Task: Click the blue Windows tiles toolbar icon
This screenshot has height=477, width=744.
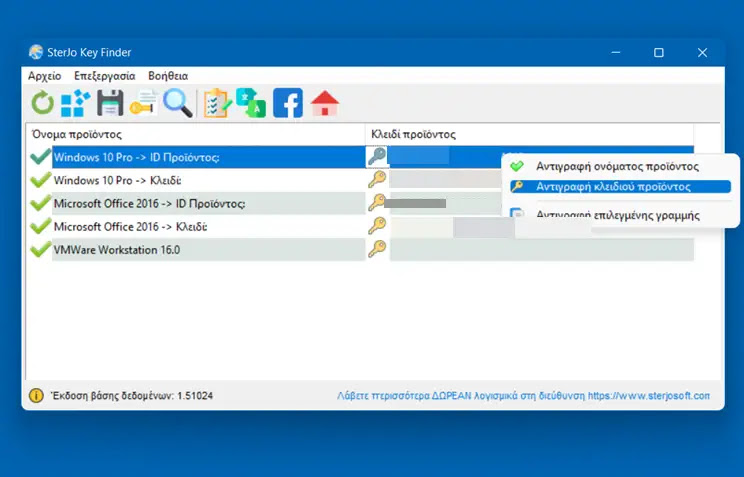Action: tap(75, 103)
